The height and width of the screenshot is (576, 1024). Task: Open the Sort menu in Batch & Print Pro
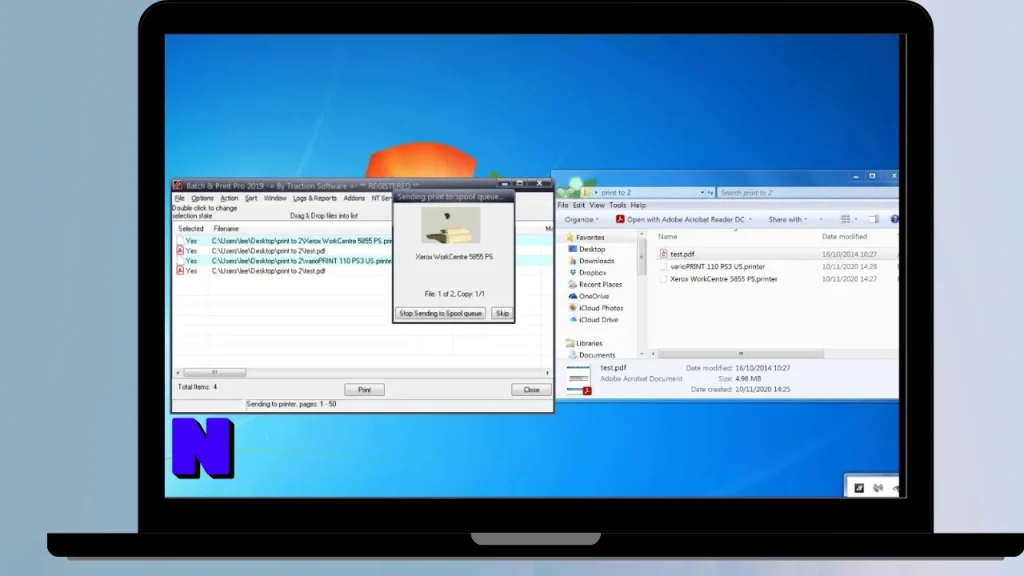(251, 198)
